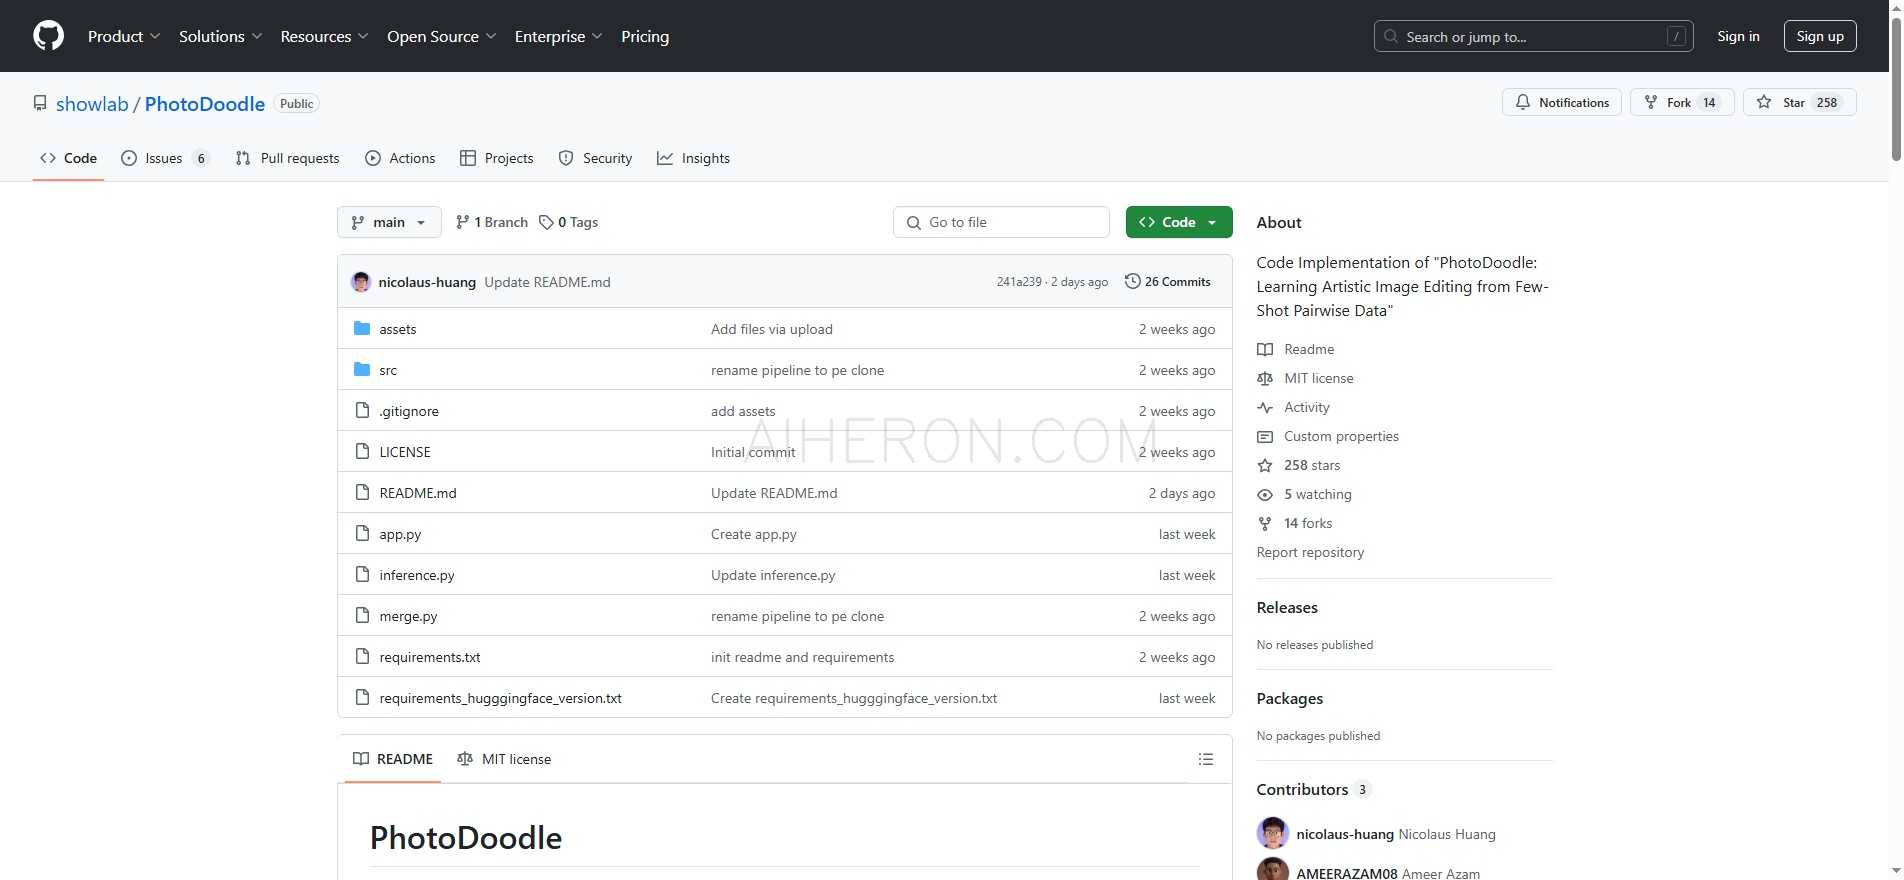
Task: Click the file icon beside .gitignore
Action: [x=362, y=410]
